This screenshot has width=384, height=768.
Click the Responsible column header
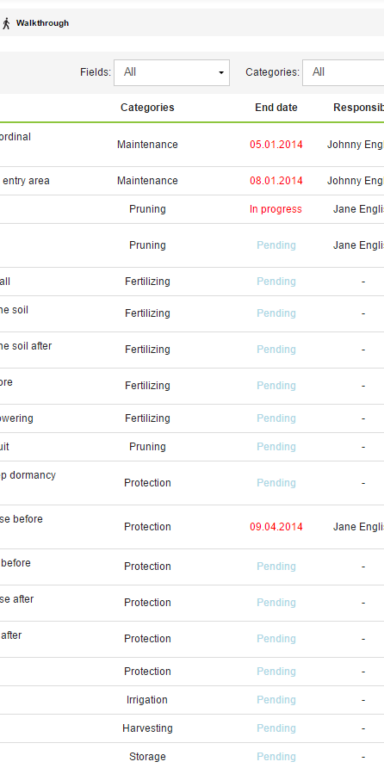pos(359,107)
